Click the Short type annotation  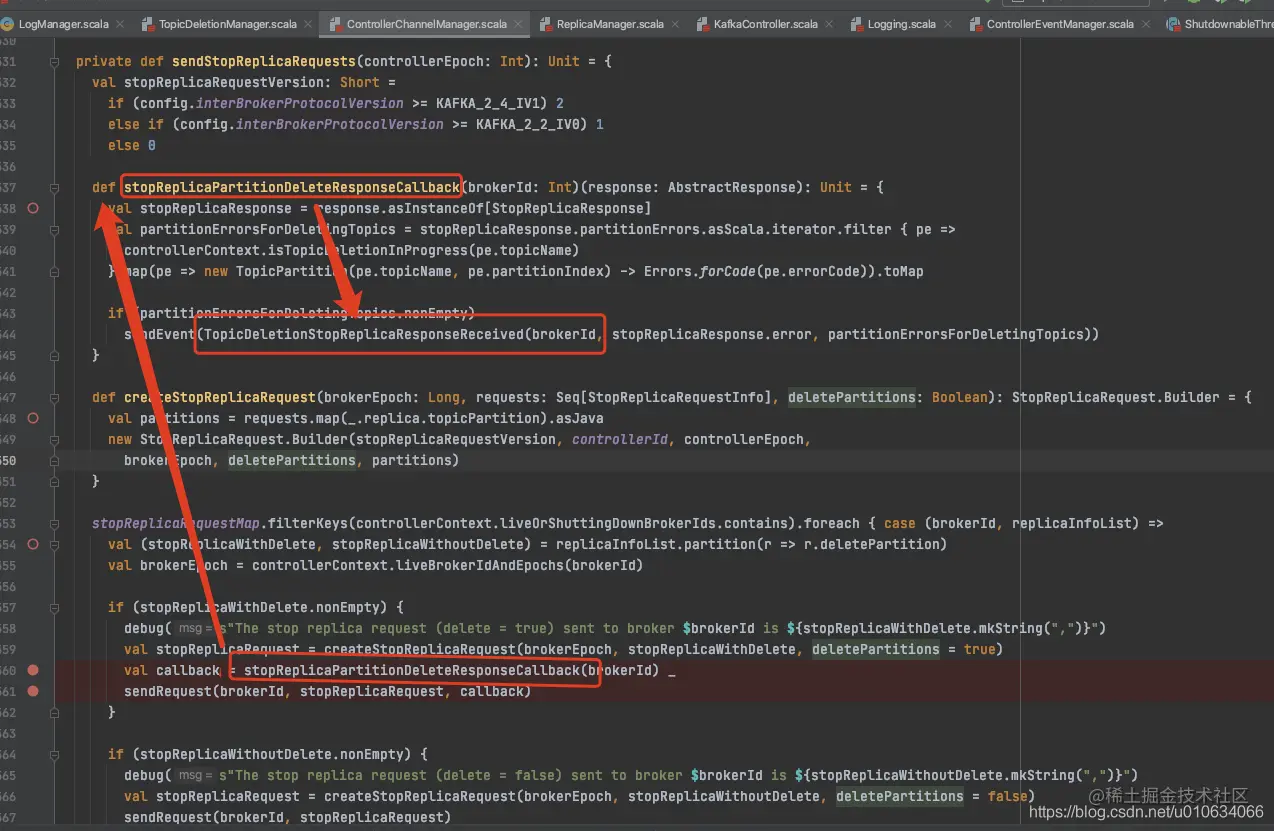point(360,82)
